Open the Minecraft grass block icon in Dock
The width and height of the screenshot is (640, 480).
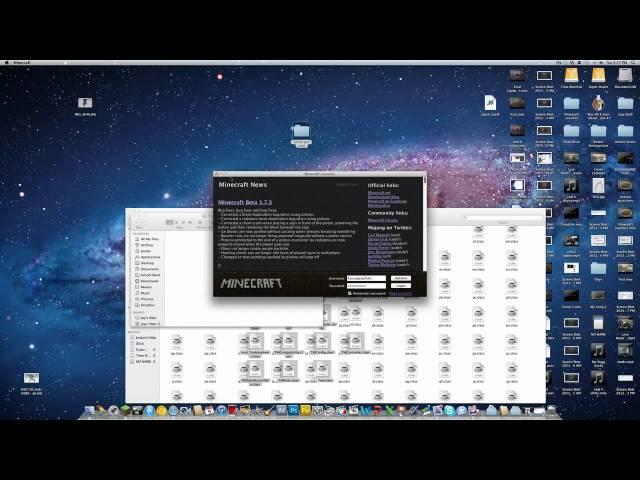(x=125, y=410)
